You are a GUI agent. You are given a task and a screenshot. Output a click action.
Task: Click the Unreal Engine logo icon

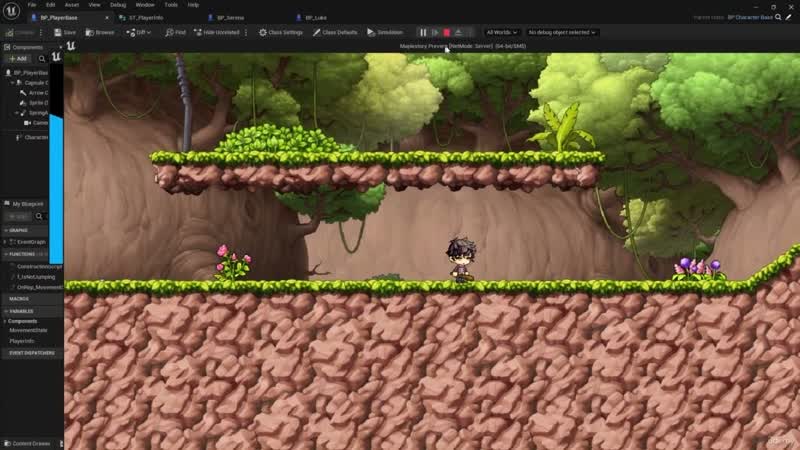coord(11,10)
